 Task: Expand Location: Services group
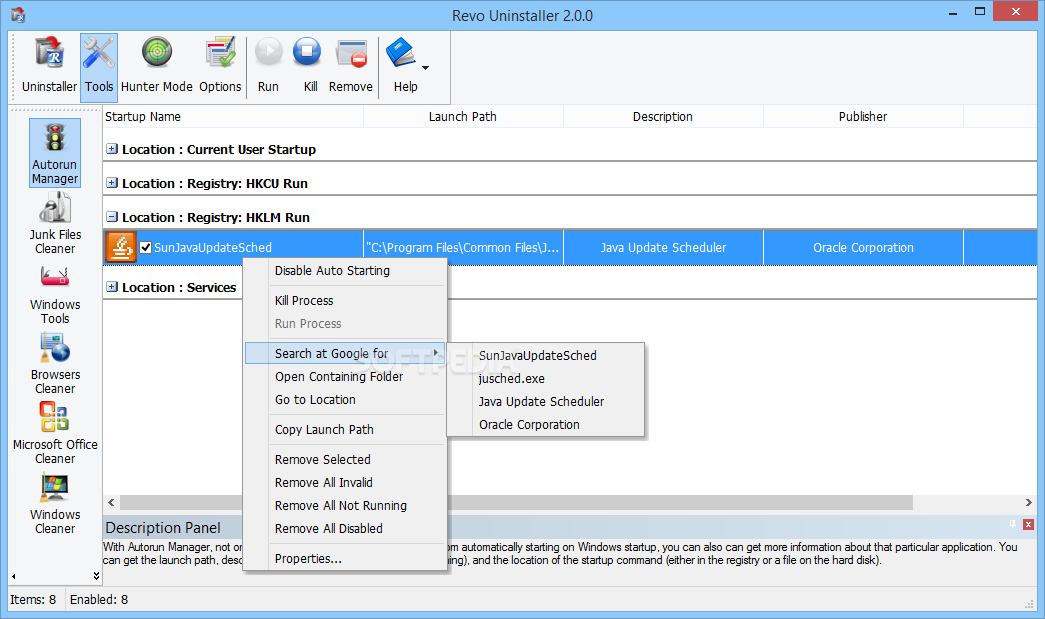click(112, 287)
